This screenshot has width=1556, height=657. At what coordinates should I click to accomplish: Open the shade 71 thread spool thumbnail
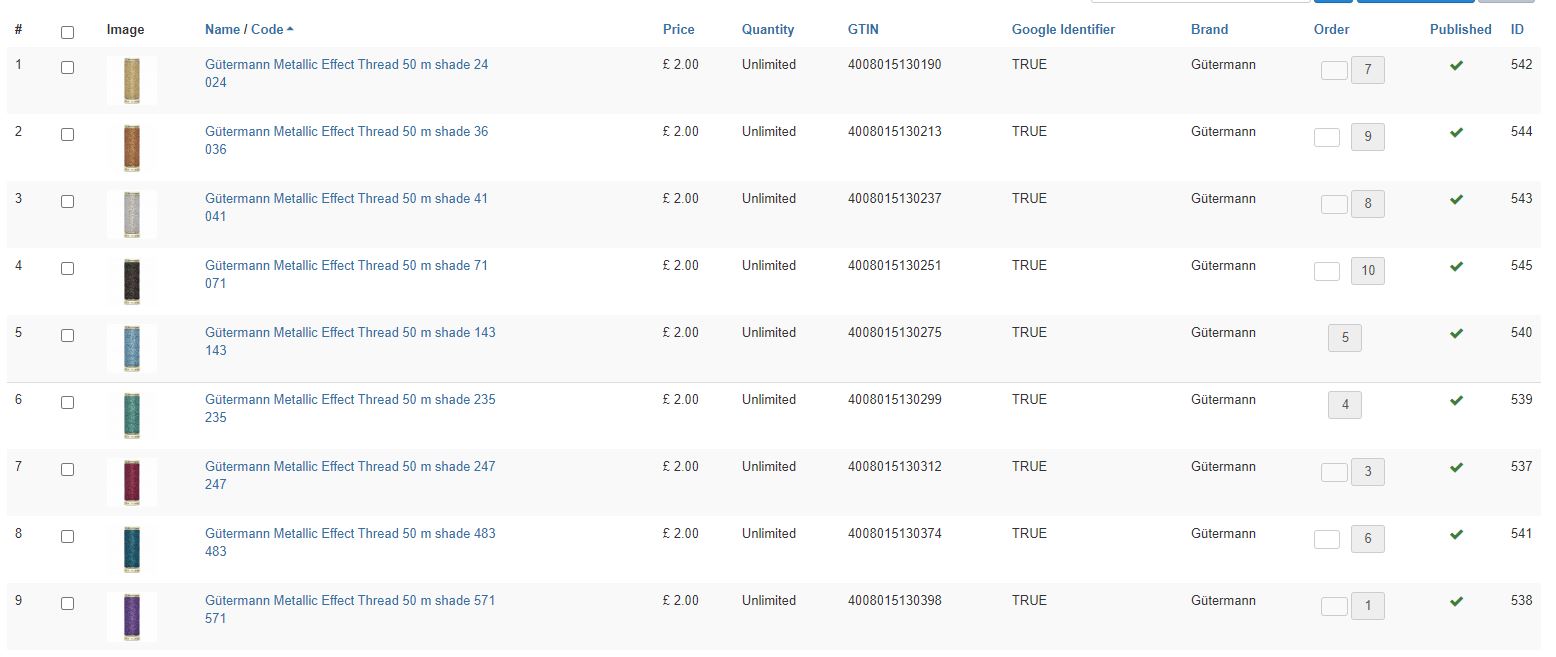pos(132,282)
